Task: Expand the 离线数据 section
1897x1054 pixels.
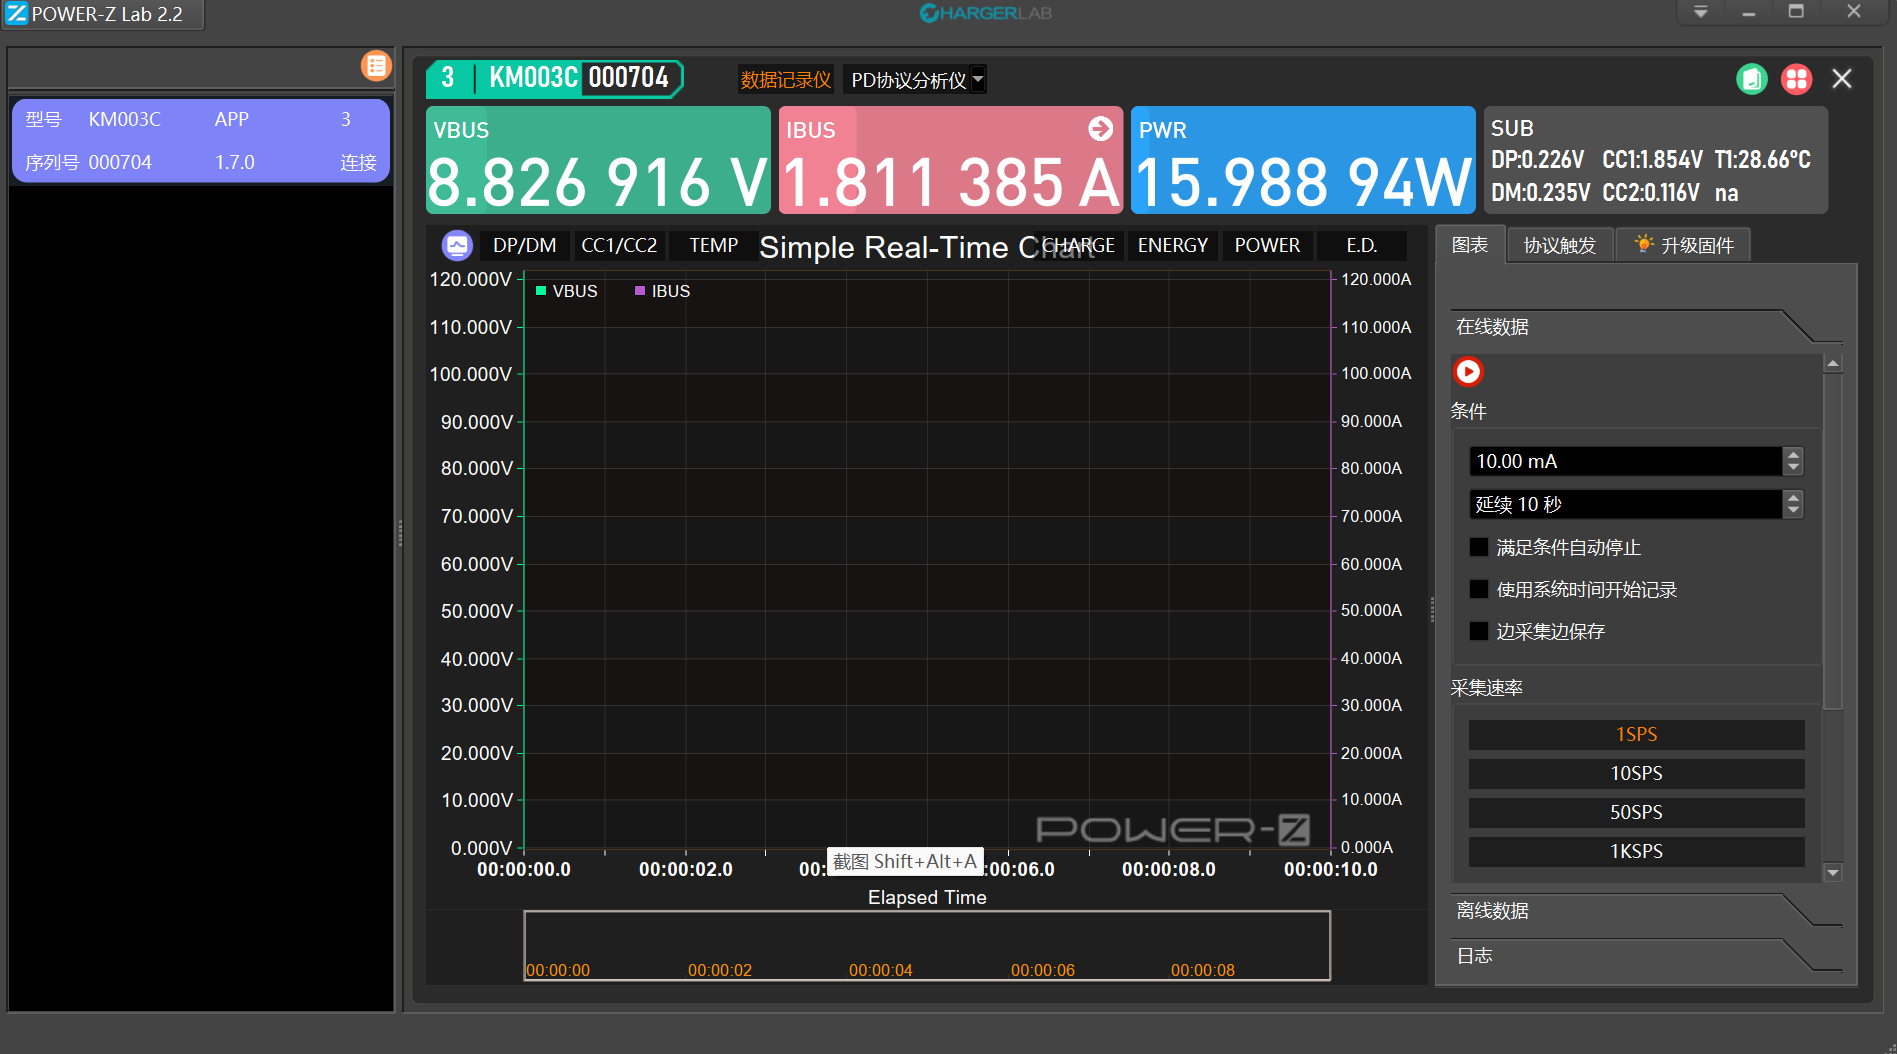Action: coord(1492,911)
